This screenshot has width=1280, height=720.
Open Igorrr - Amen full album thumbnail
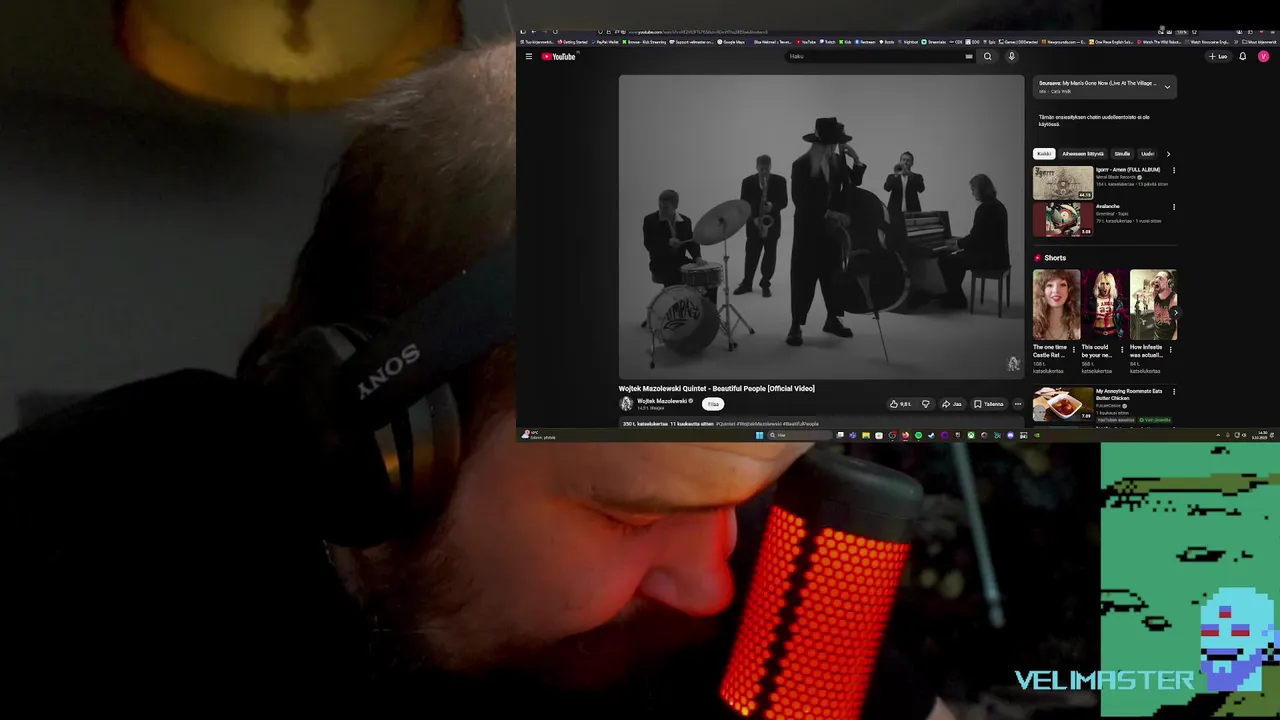point(1063,183)
